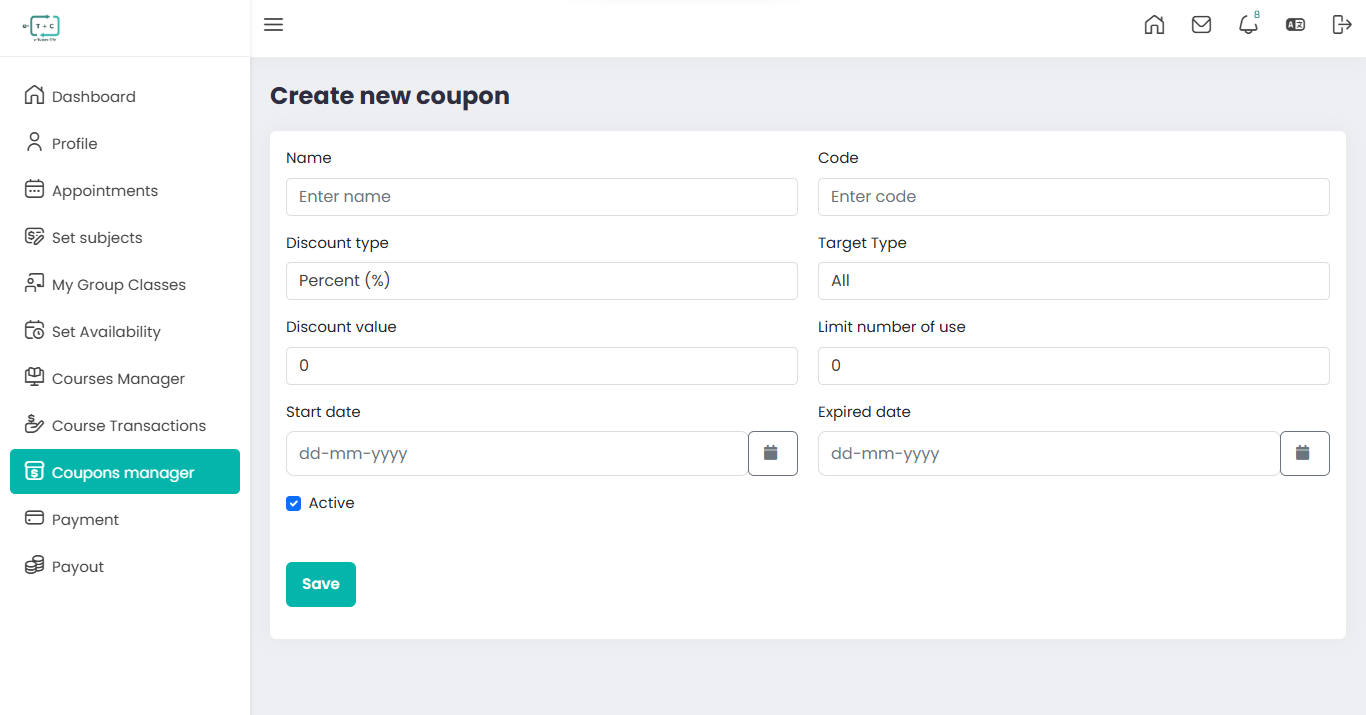Screen dimensions: 1366x715
Task: Open the Expired date calendar picker
Action: point(1305,453)
